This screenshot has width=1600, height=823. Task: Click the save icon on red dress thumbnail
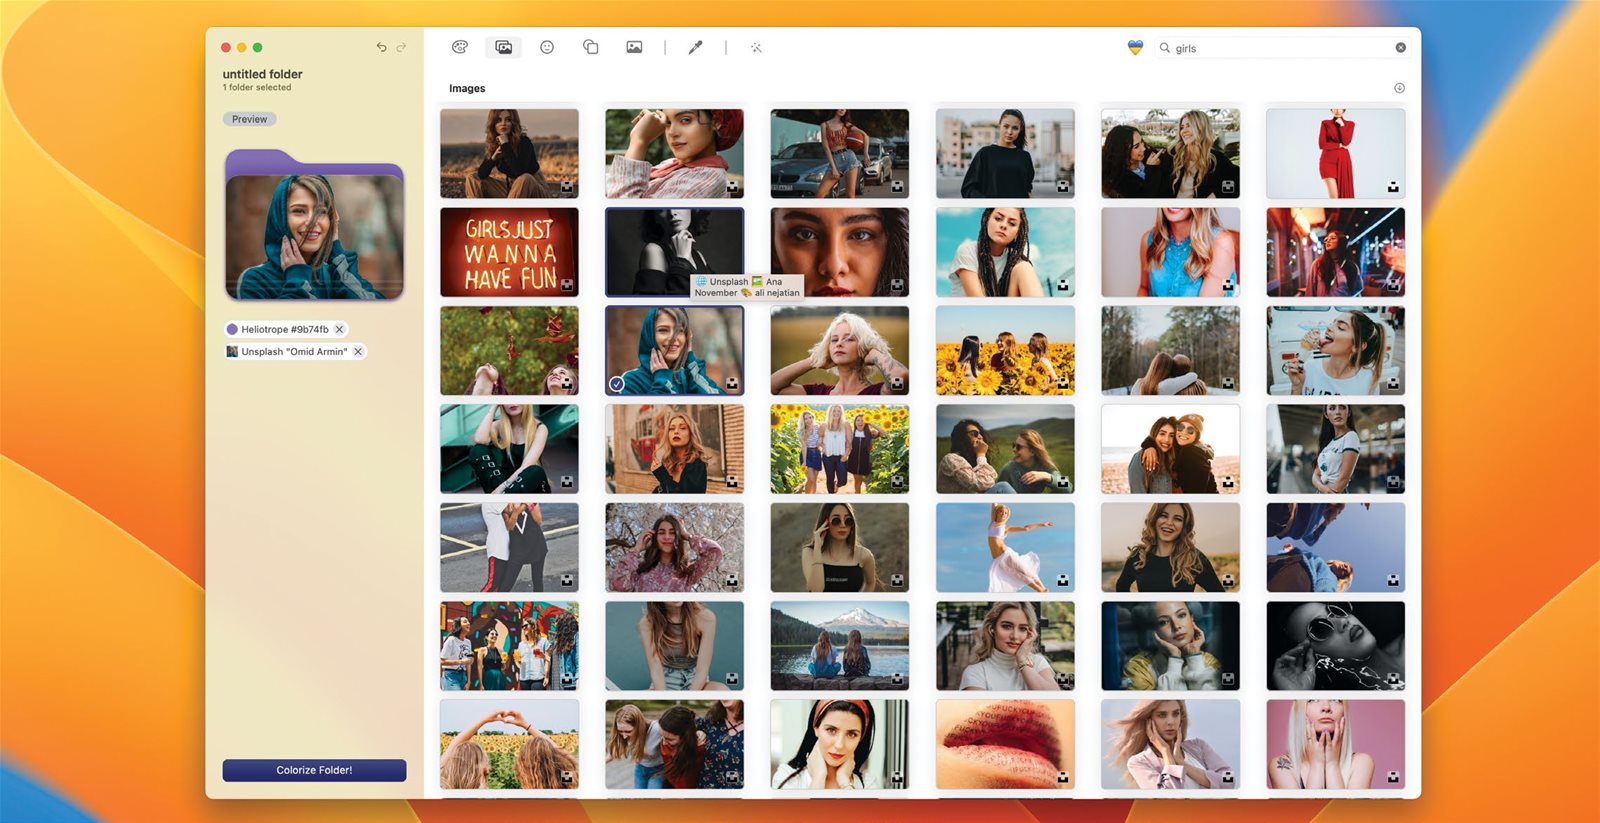click(1392, 187)
